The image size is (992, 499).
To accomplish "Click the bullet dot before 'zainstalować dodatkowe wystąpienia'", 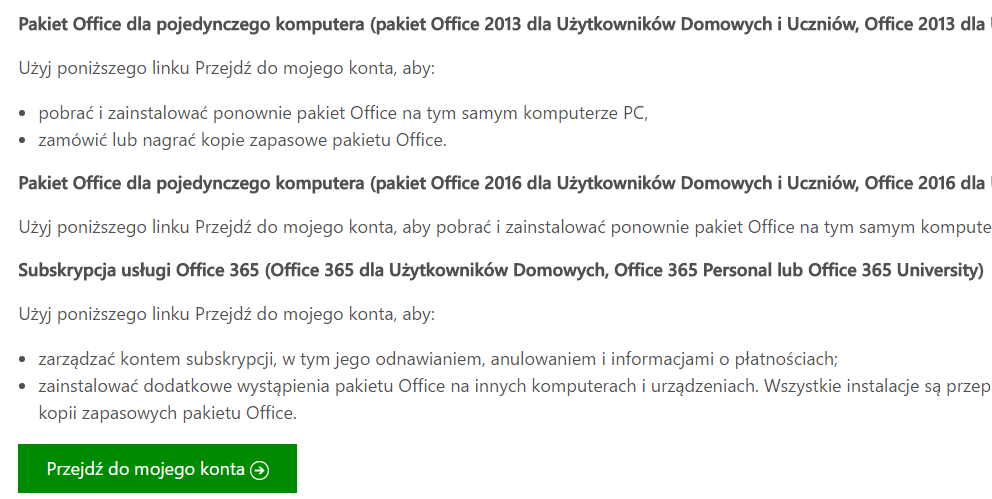I will click(x=24, y=386).
